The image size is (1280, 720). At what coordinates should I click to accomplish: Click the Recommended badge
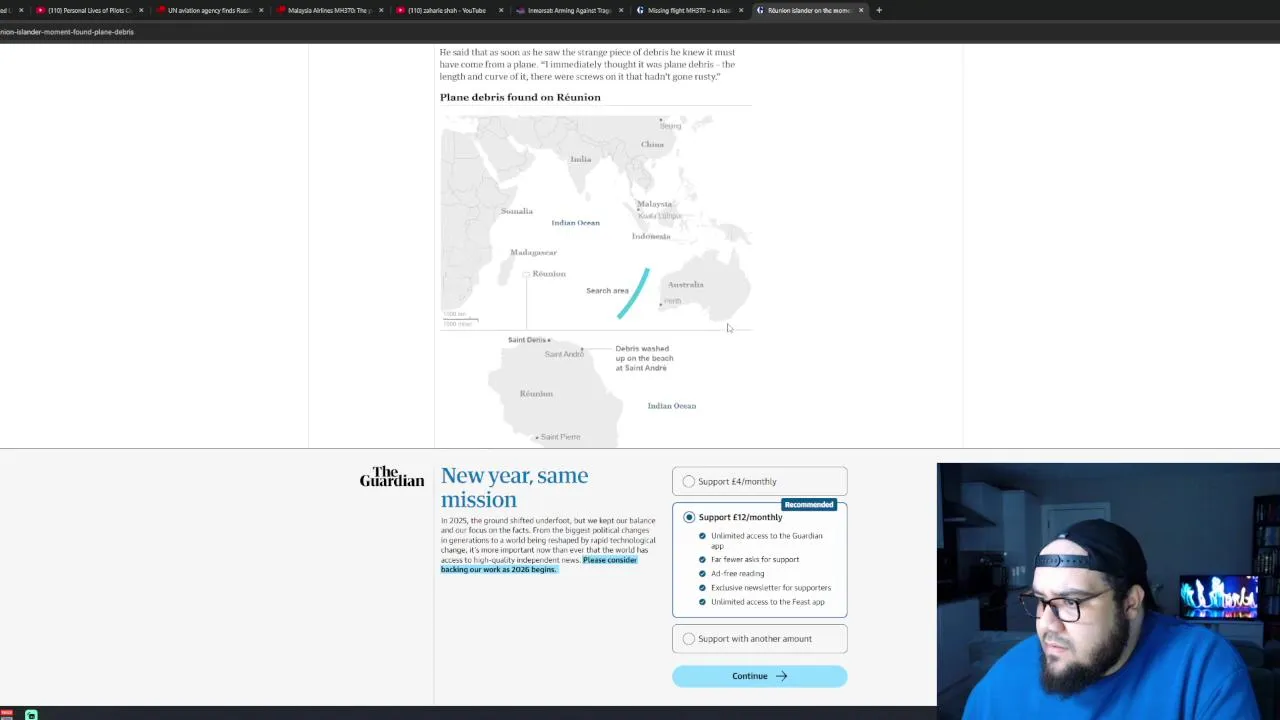pos(809,505)
